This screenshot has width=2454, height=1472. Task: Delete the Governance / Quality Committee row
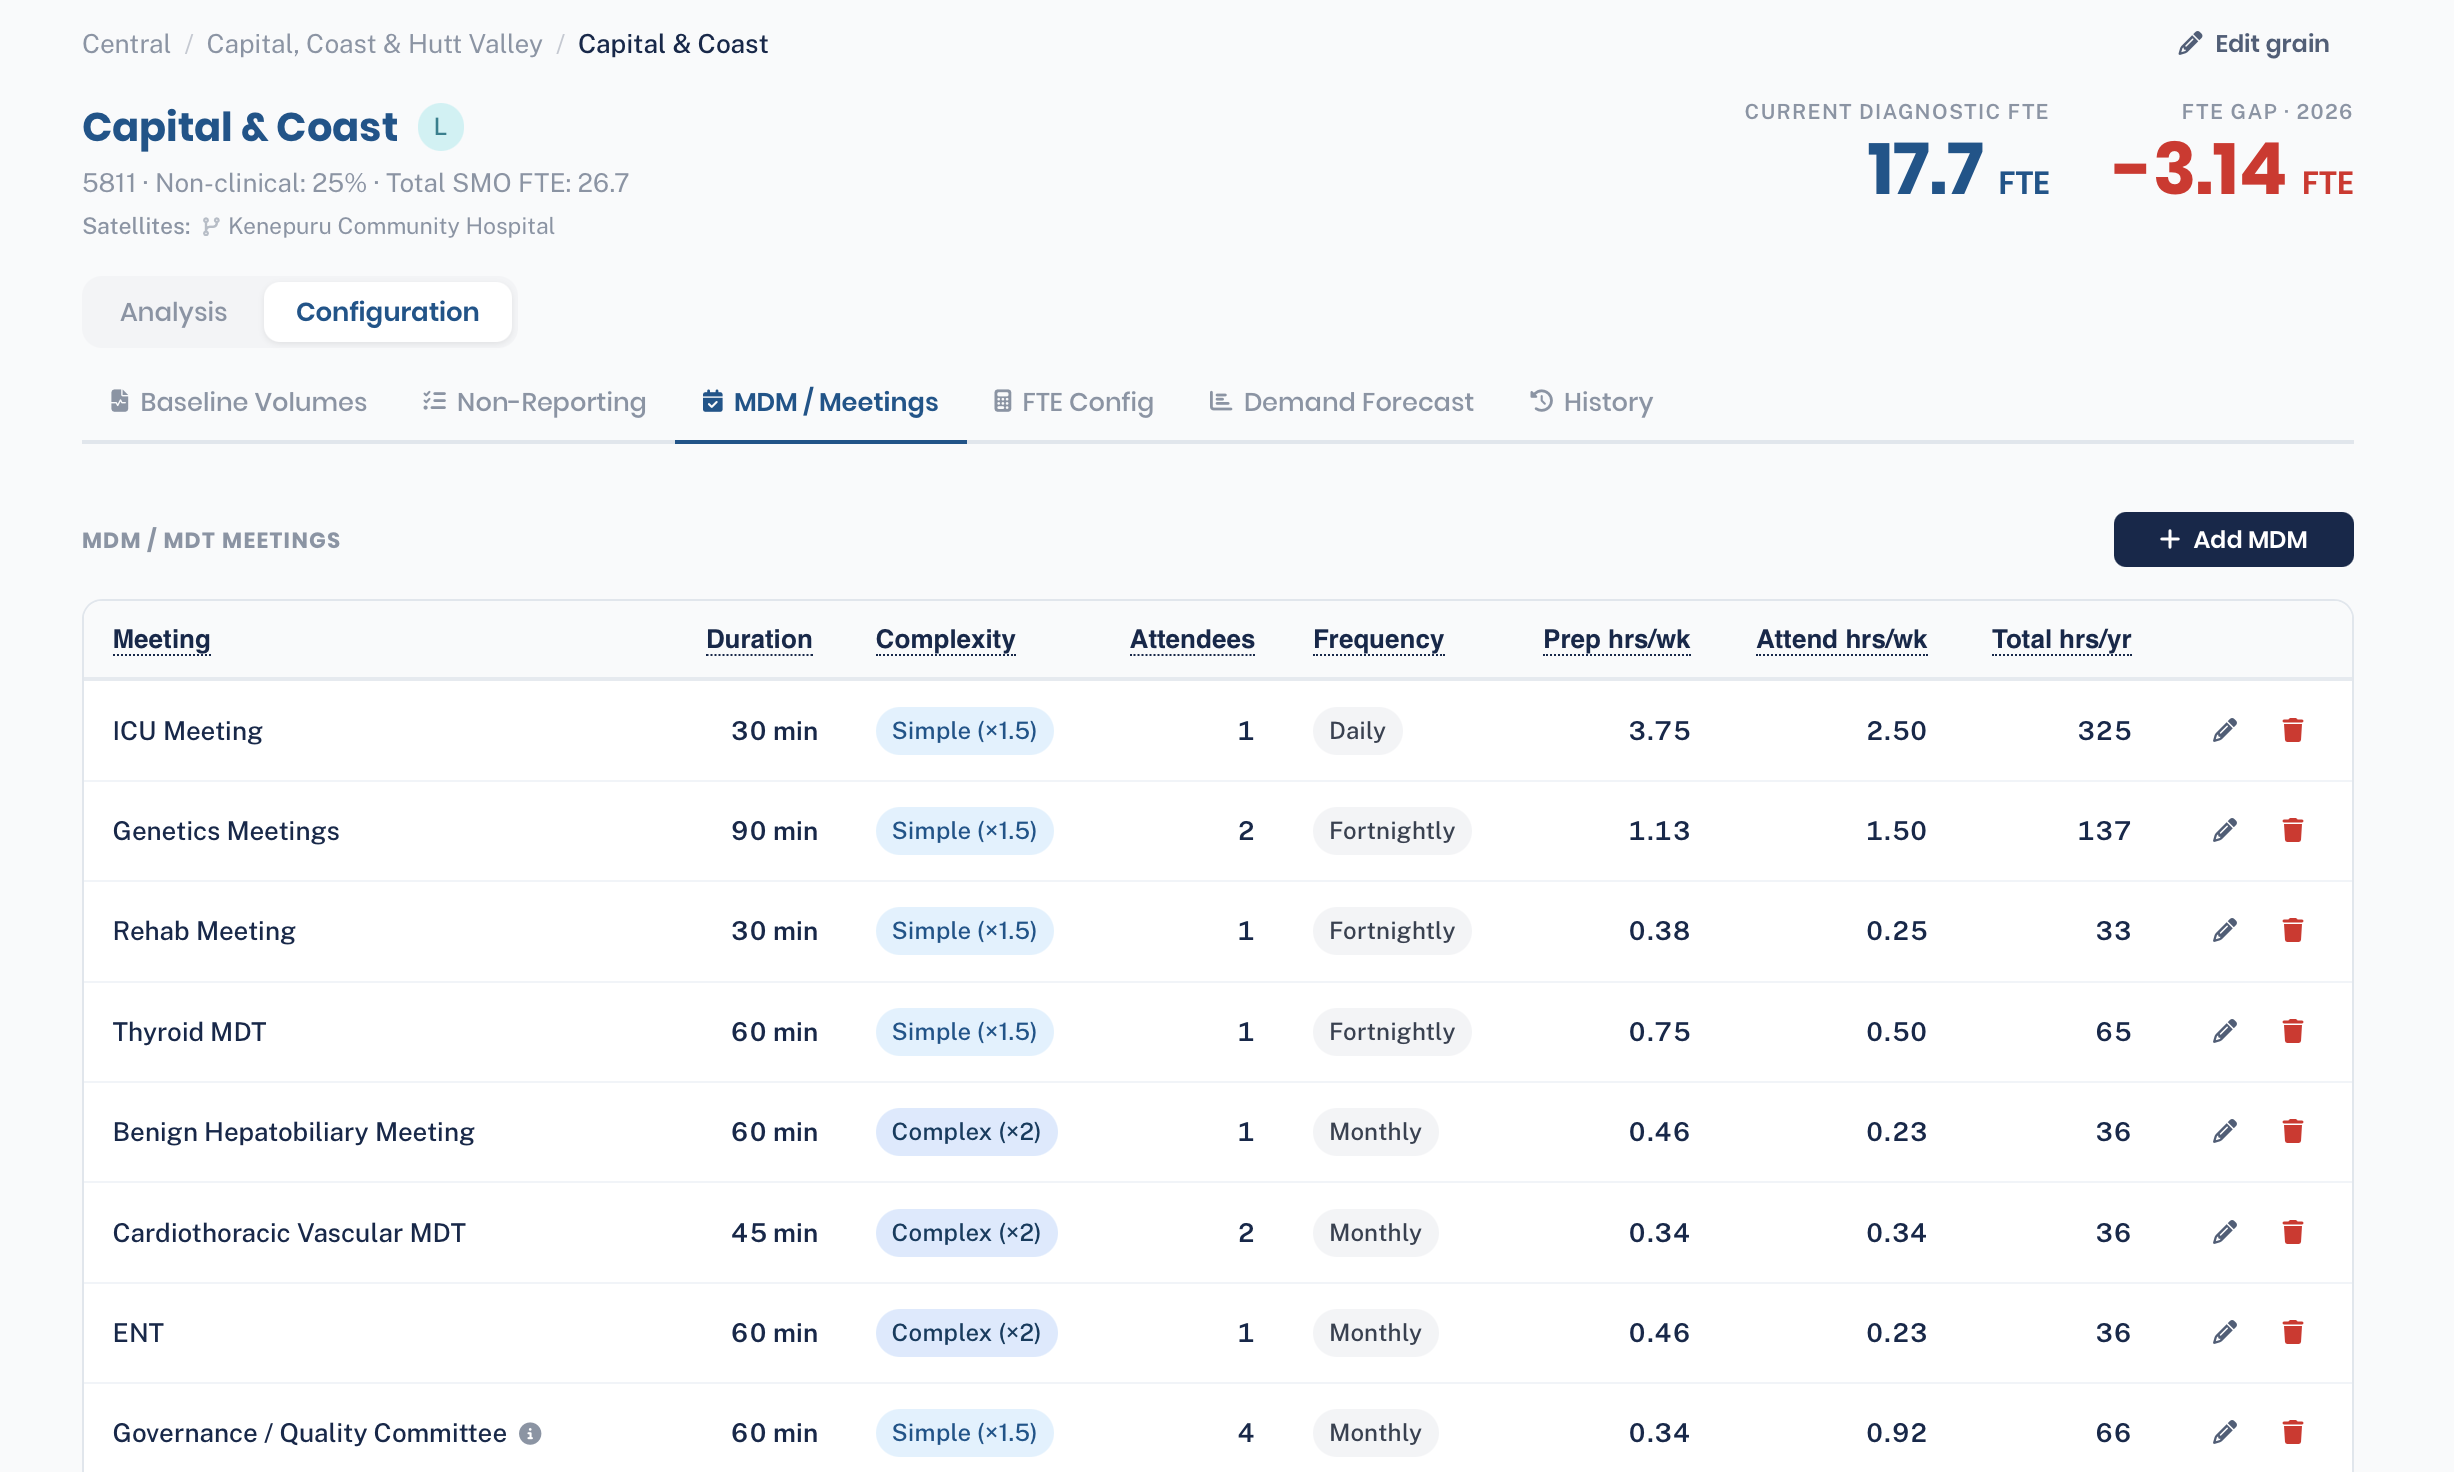2293,1433
